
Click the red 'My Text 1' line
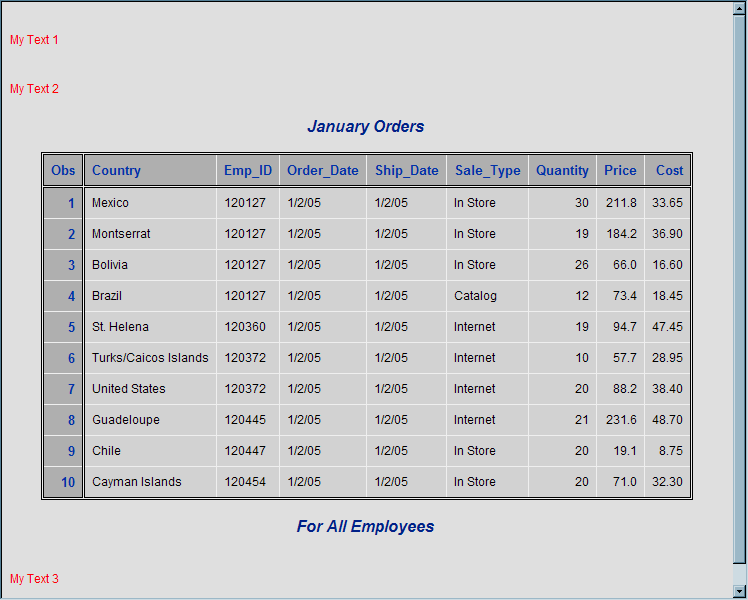[x=34, y=40]
